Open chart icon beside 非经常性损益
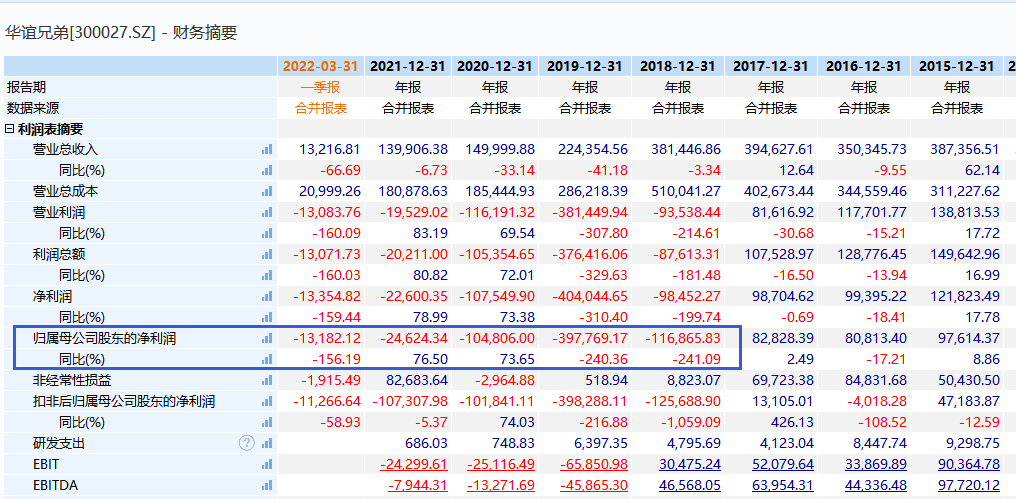 point(266,381)
